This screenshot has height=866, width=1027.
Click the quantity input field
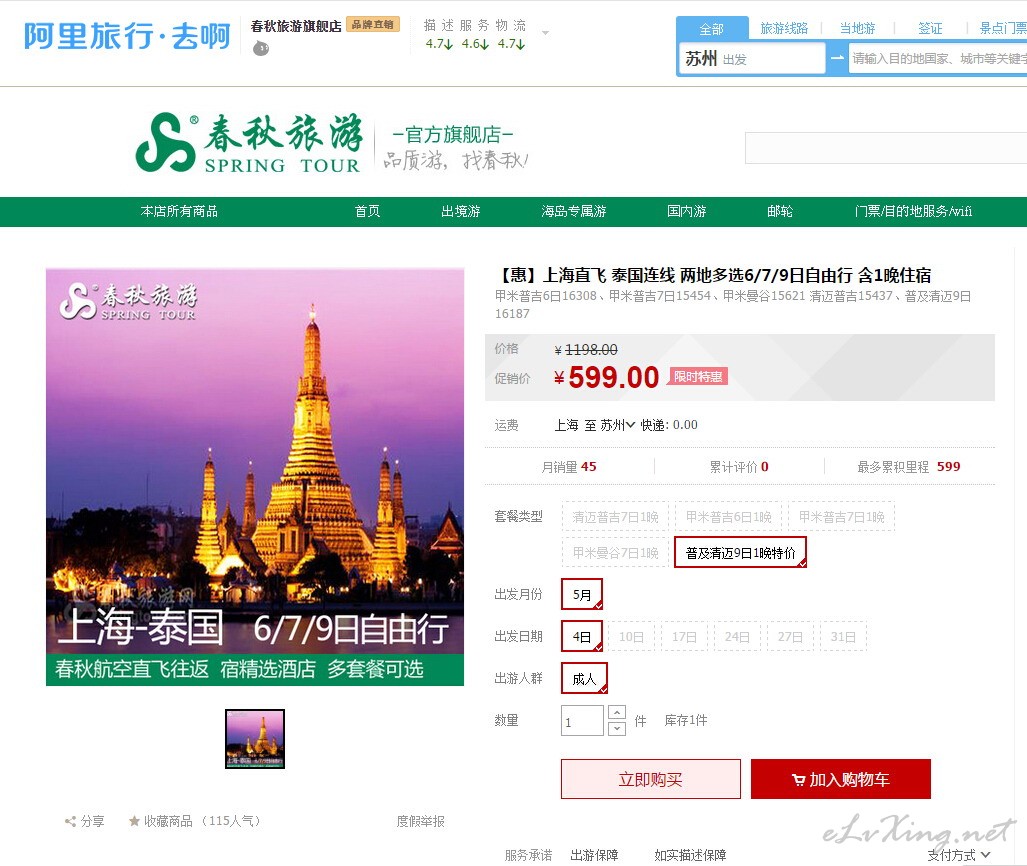pyautogui.click(x=582, y=721)
